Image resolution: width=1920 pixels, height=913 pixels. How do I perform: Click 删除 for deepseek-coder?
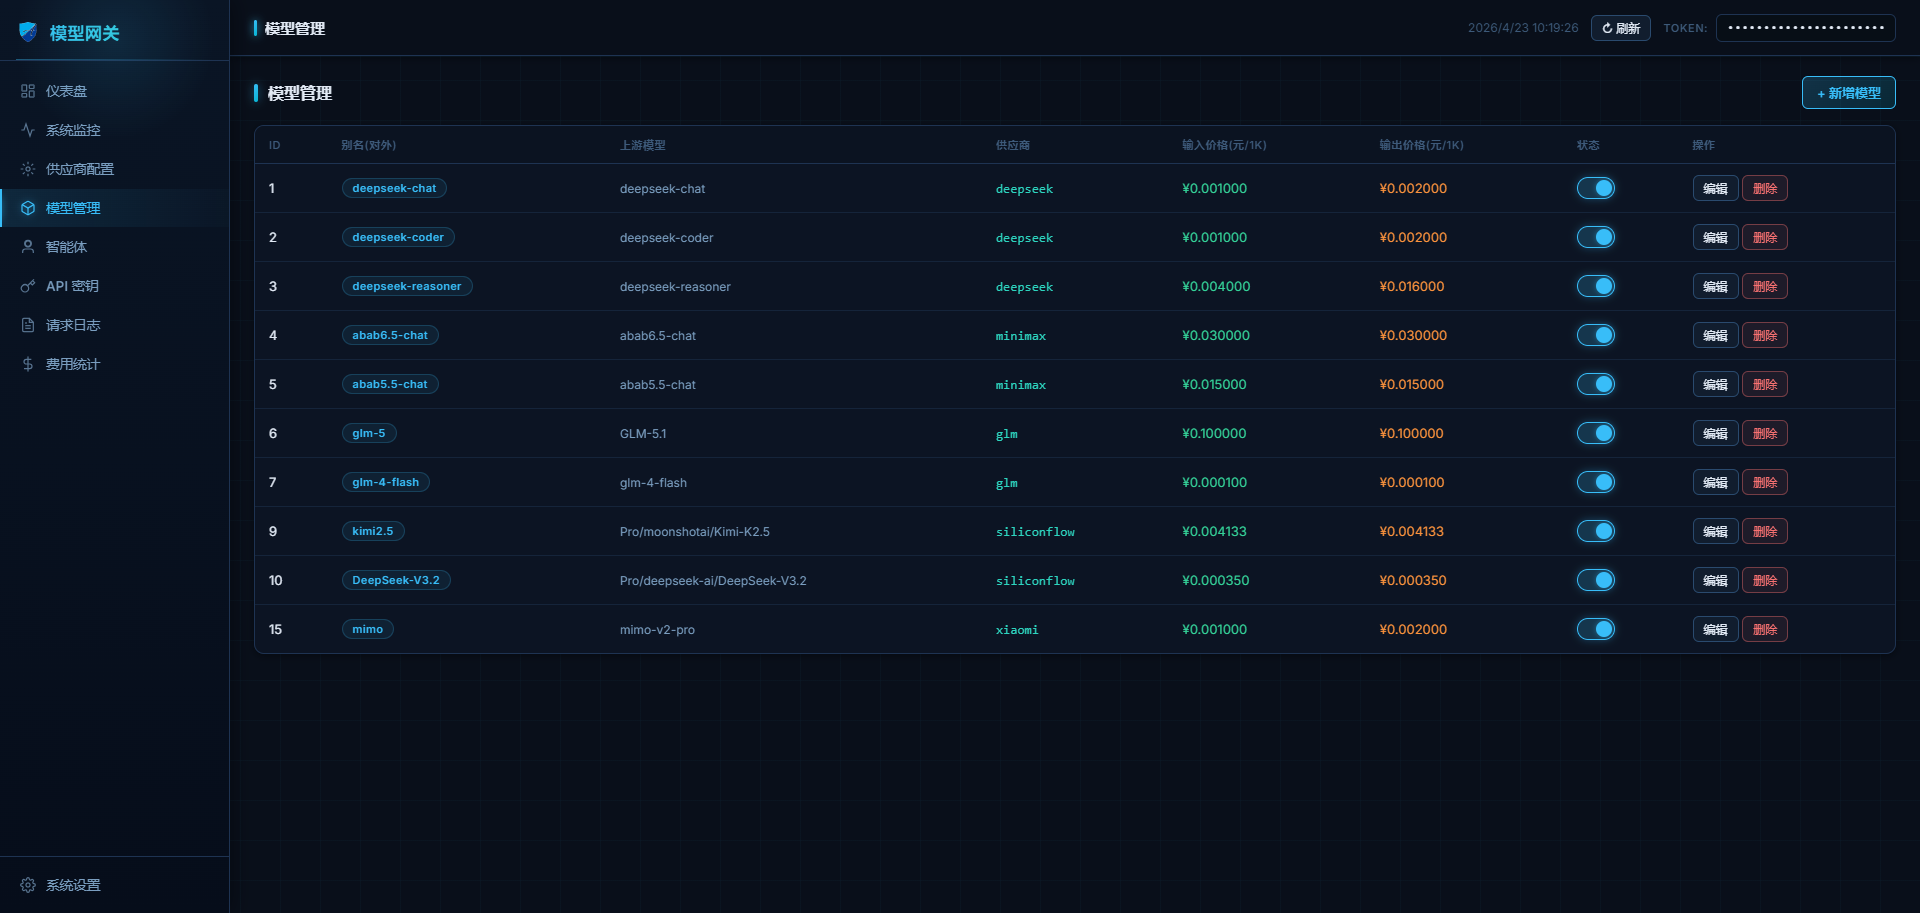pos(1765,237)
